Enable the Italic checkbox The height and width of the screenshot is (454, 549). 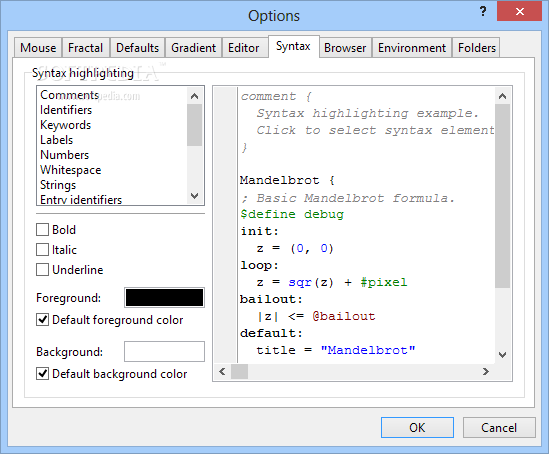pyautogui.click(x=42, y=250)
